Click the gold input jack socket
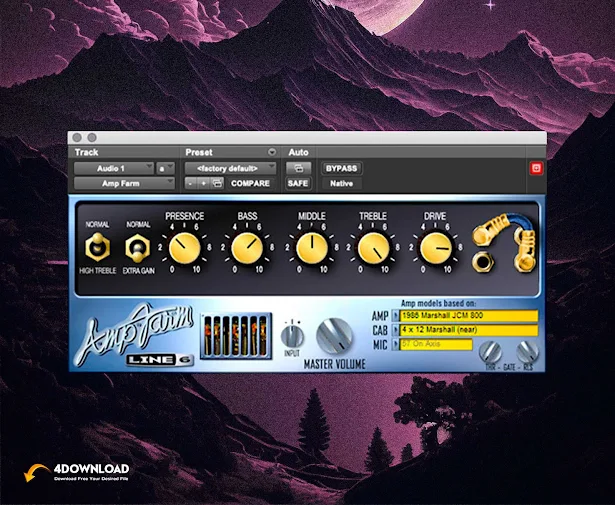This screenshot has height=505, width=615. [483, 262]
